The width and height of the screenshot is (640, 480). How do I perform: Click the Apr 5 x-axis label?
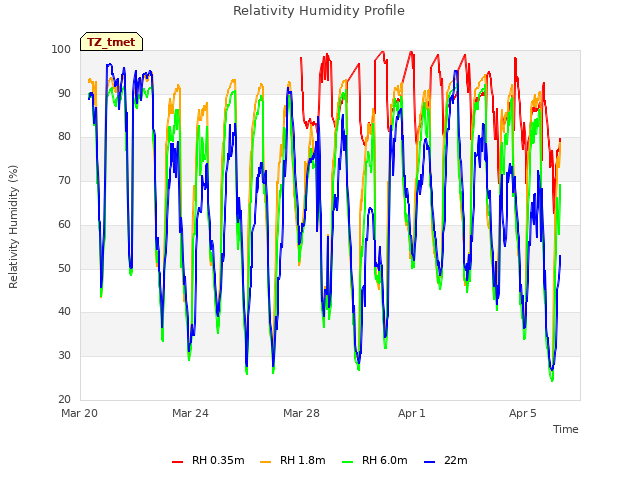click(522, 413)
